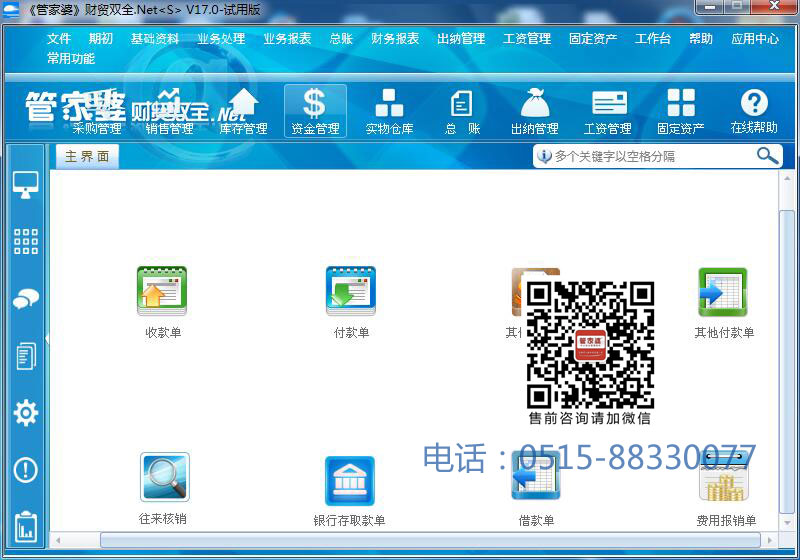The height and width of the screenshot is (560, 800).
Task: Select 资金管理 dollar icon
Action: [x=315, y=111]
